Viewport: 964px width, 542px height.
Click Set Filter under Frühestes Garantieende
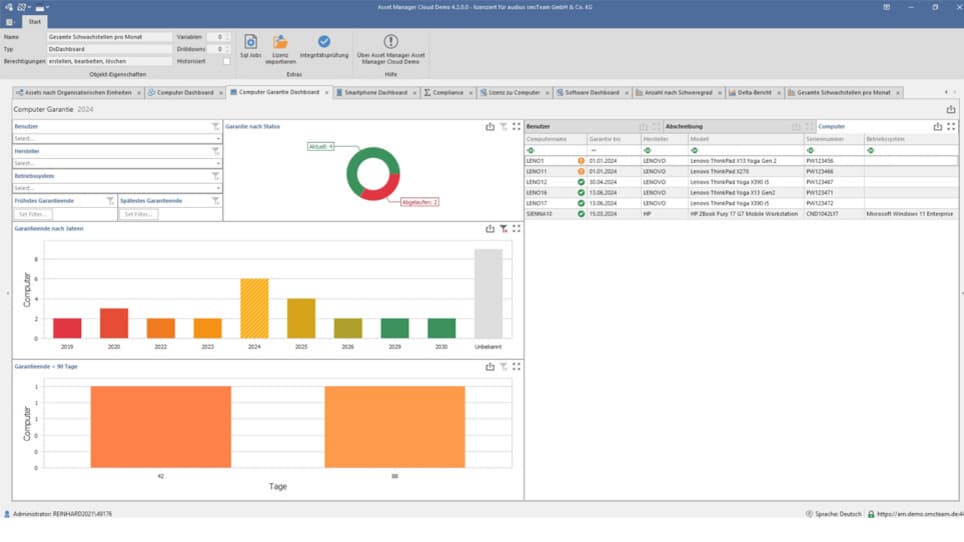tap(33, 214)
